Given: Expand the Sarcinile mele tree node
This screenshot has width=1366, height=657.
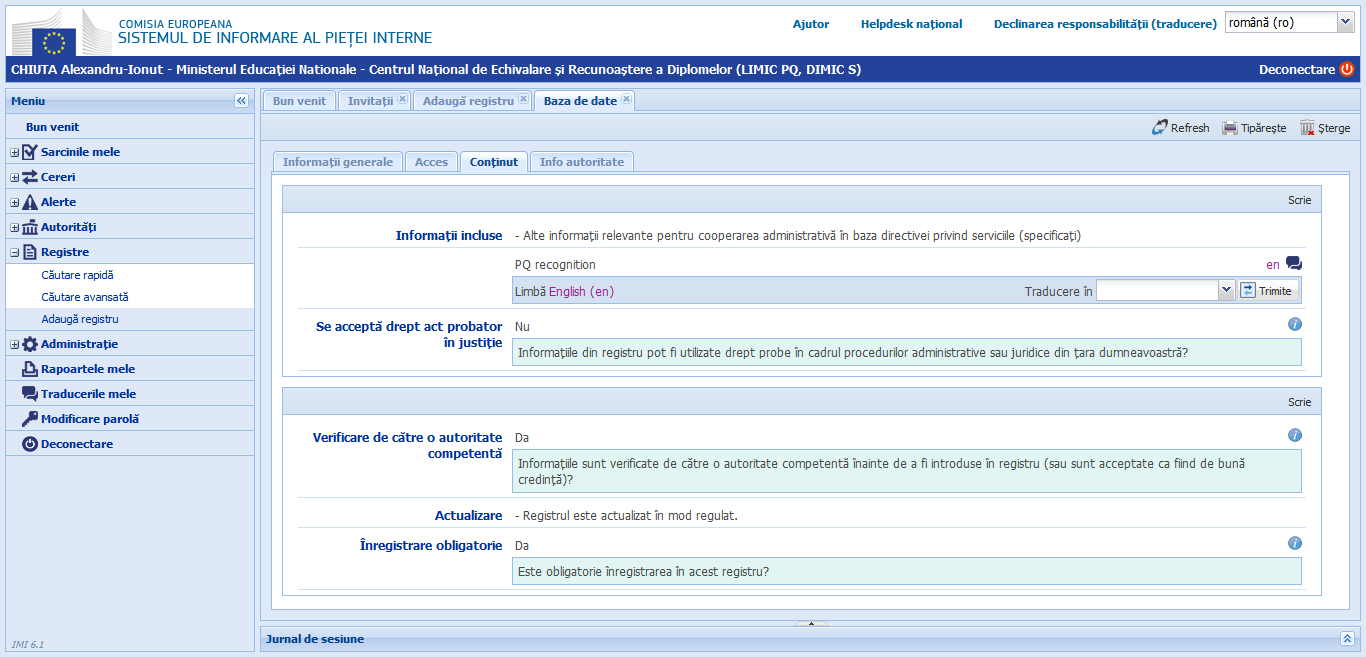Looking at the screenshot, I should tap(15, 152).
